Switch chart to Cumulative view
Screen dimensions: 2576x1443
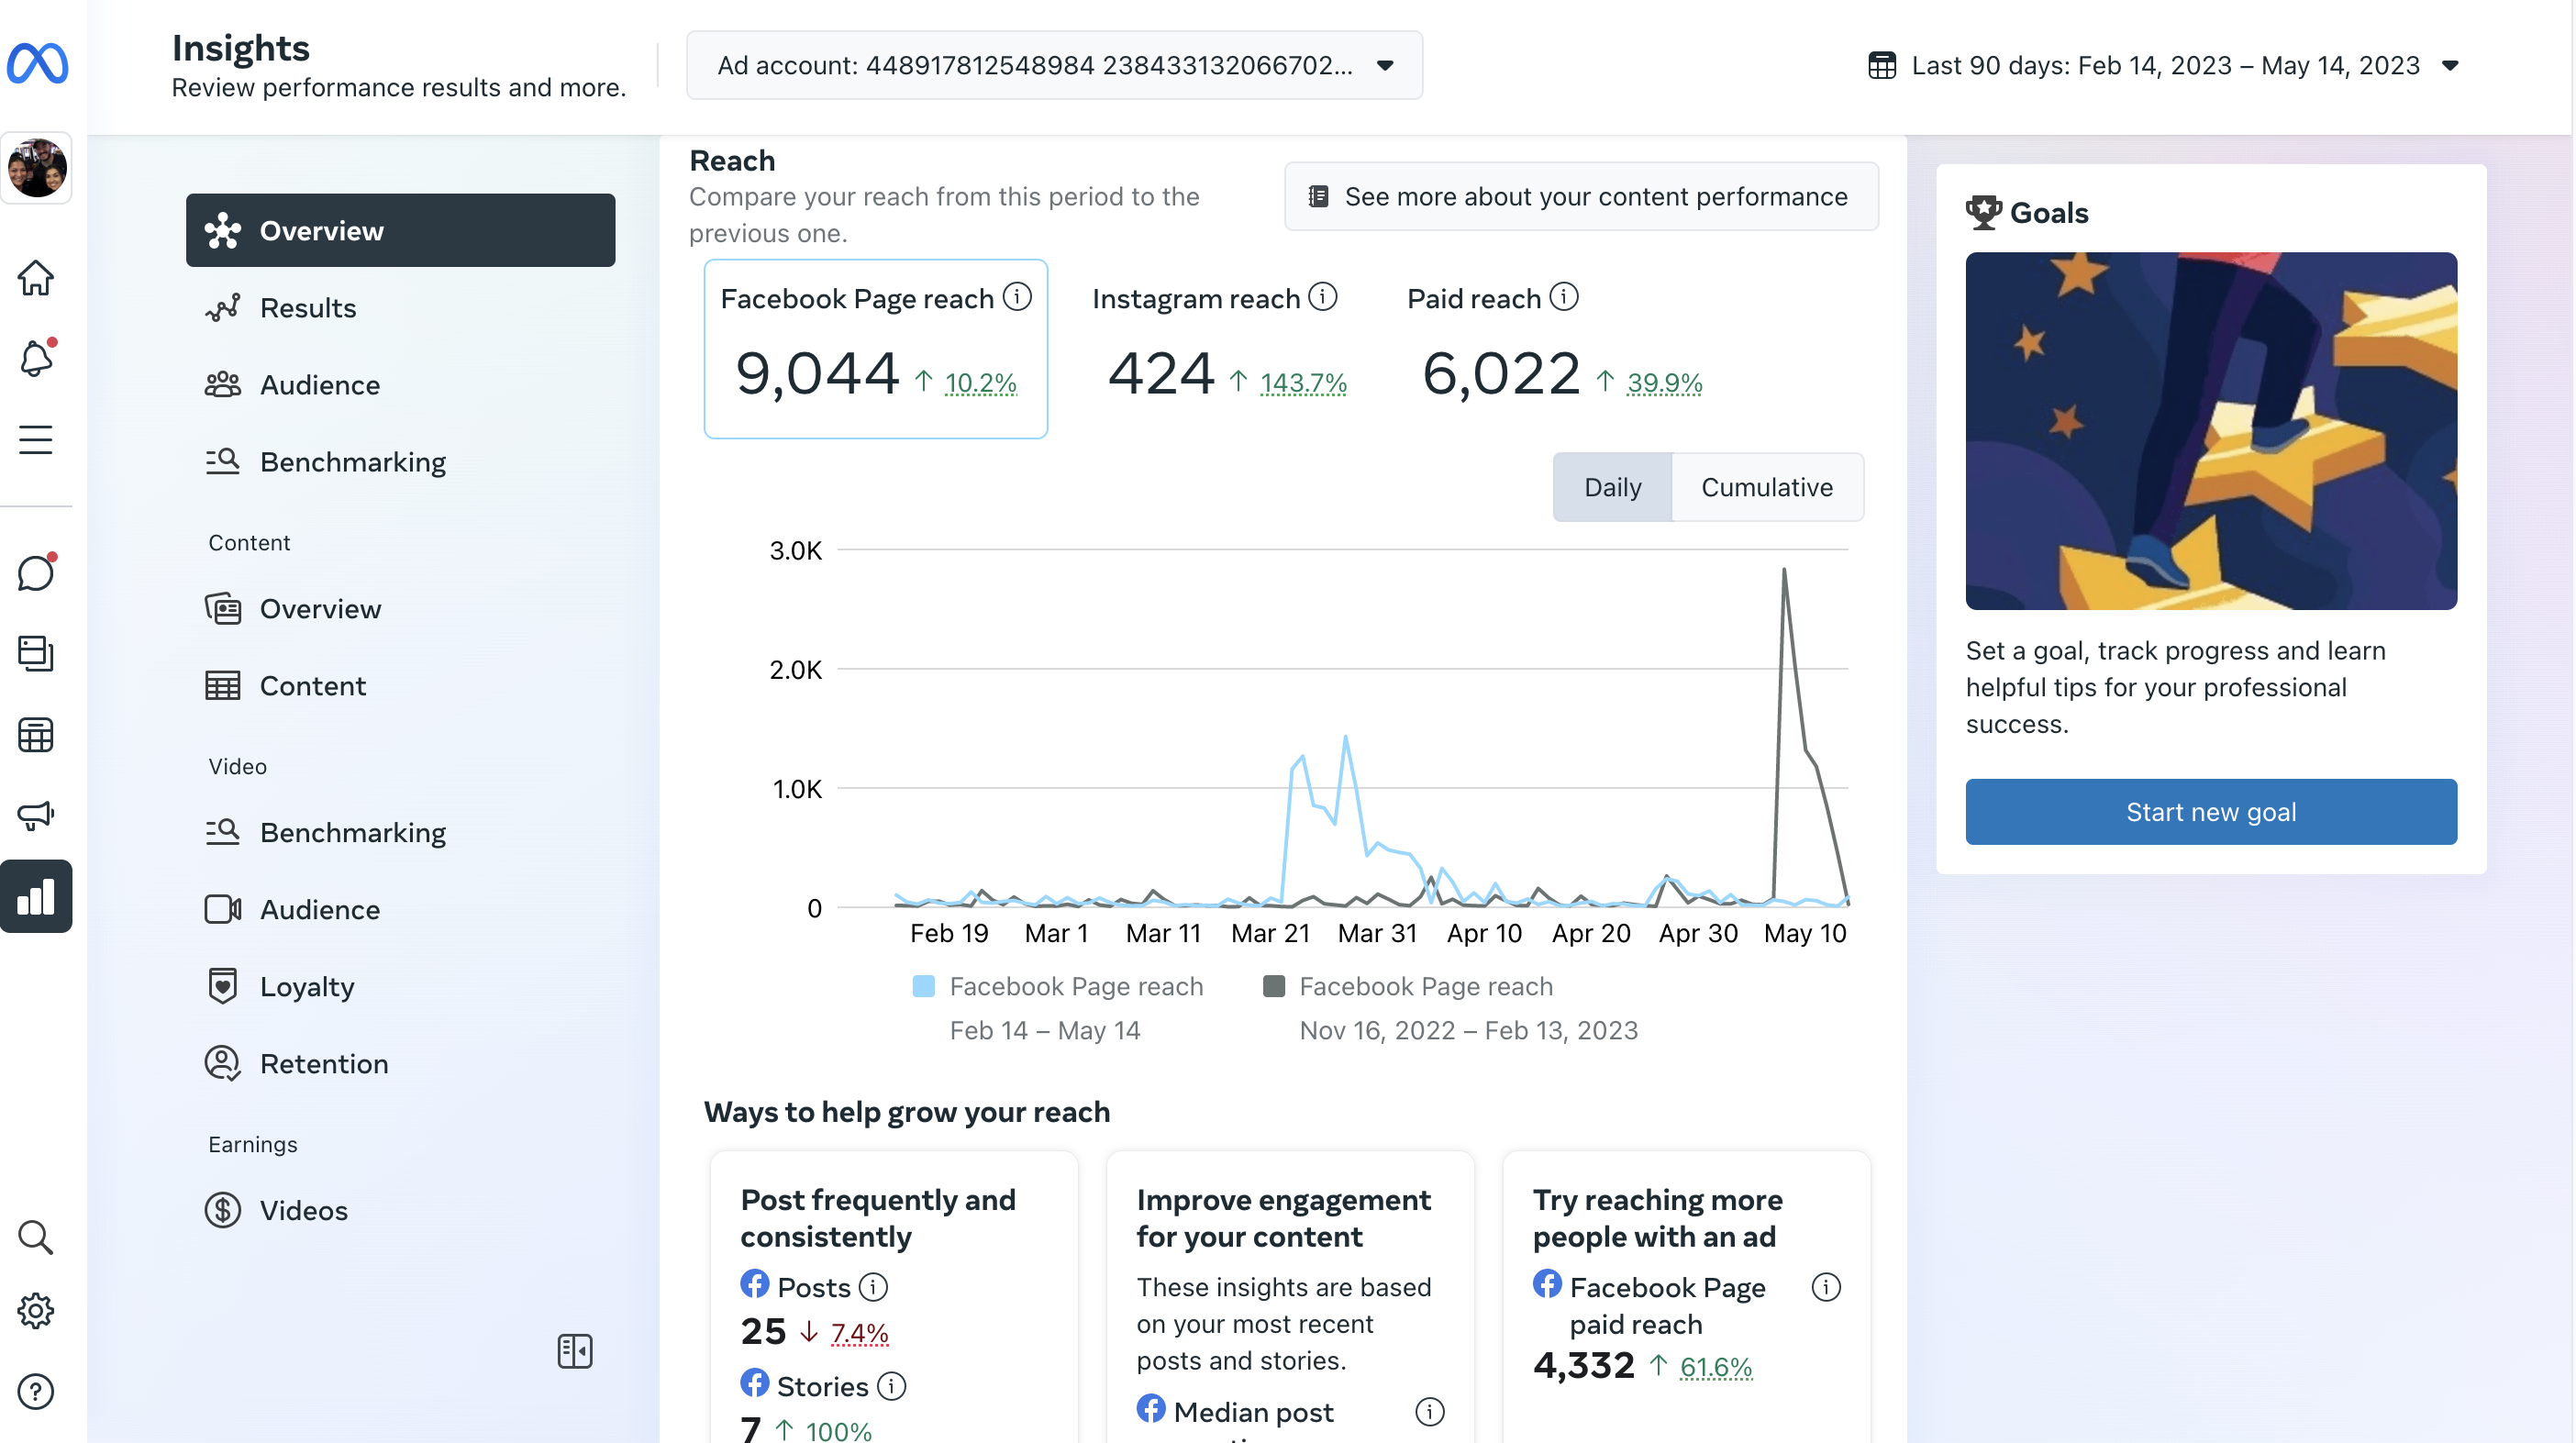[x=1767, y=487]
